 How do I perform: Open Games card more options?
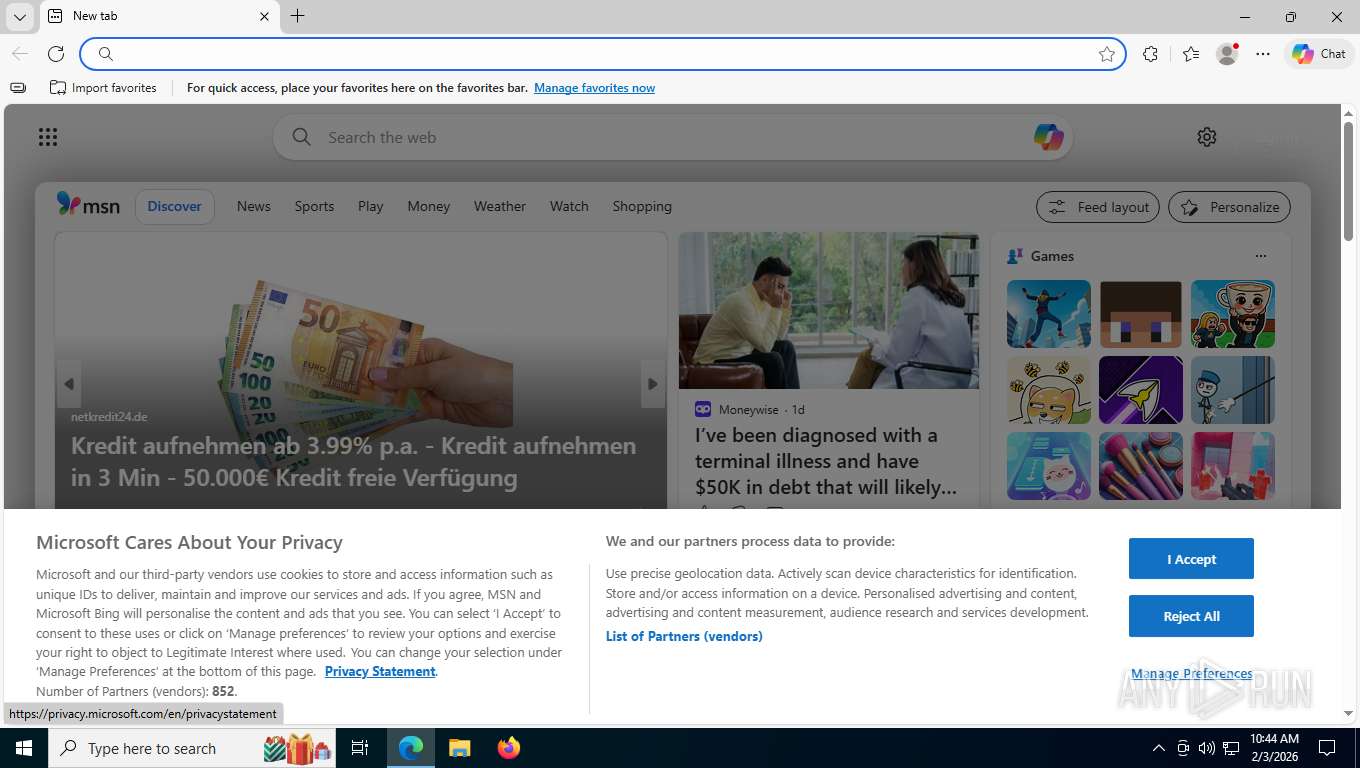(1261, 256)
